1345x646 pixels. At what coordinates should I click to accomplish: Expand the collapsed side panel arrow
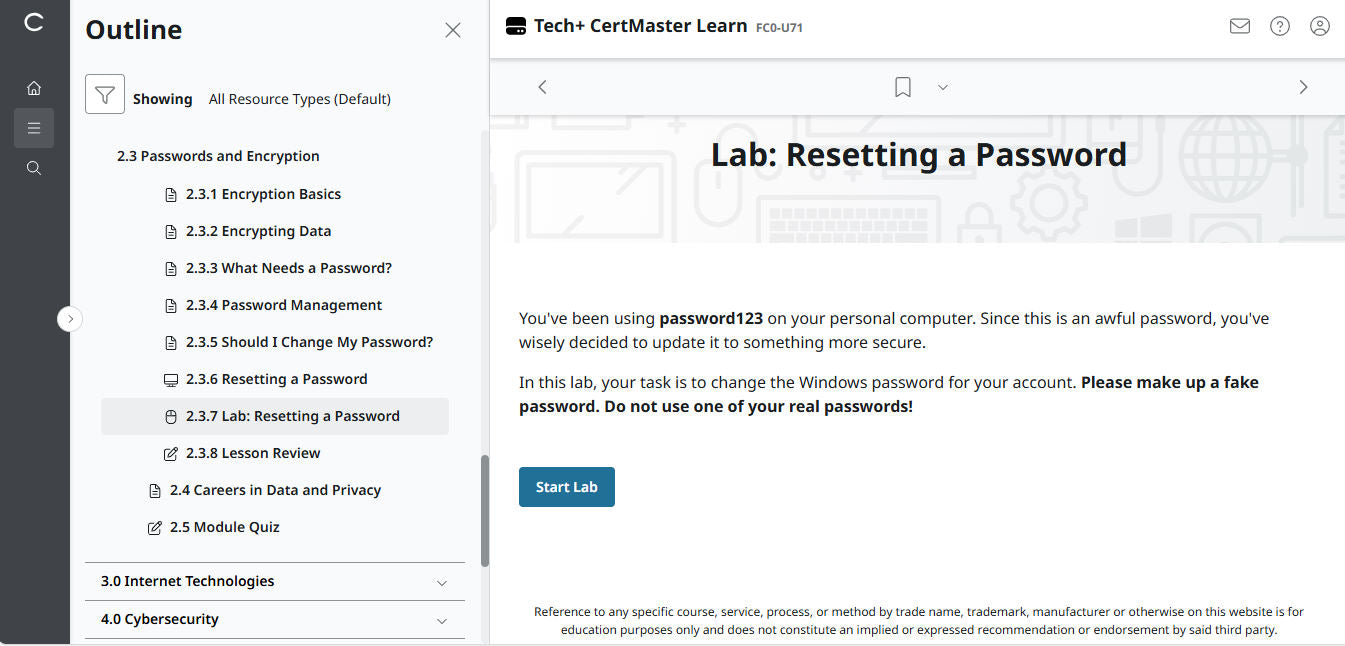(x=70, y=318)
